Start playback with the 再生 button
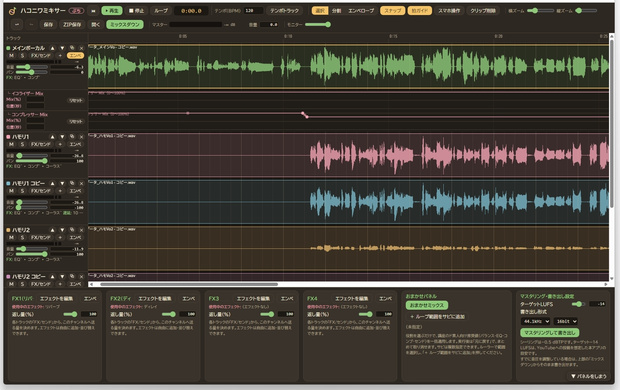This screenshot has width=620, height=390. [112, 11]
